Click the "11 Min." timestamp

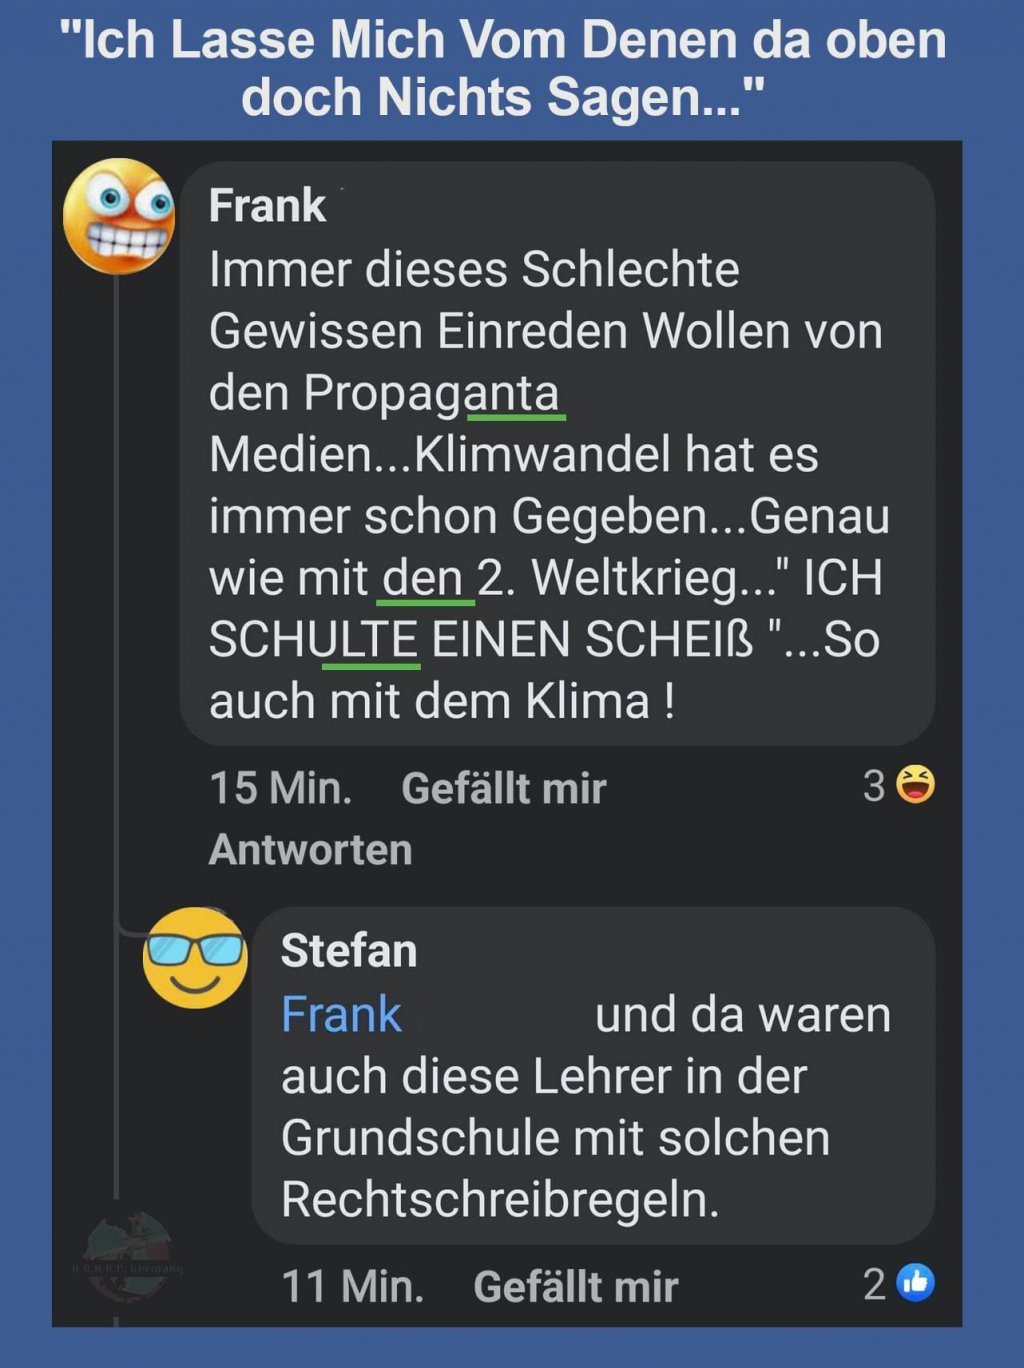click(x=352, y=1287)
